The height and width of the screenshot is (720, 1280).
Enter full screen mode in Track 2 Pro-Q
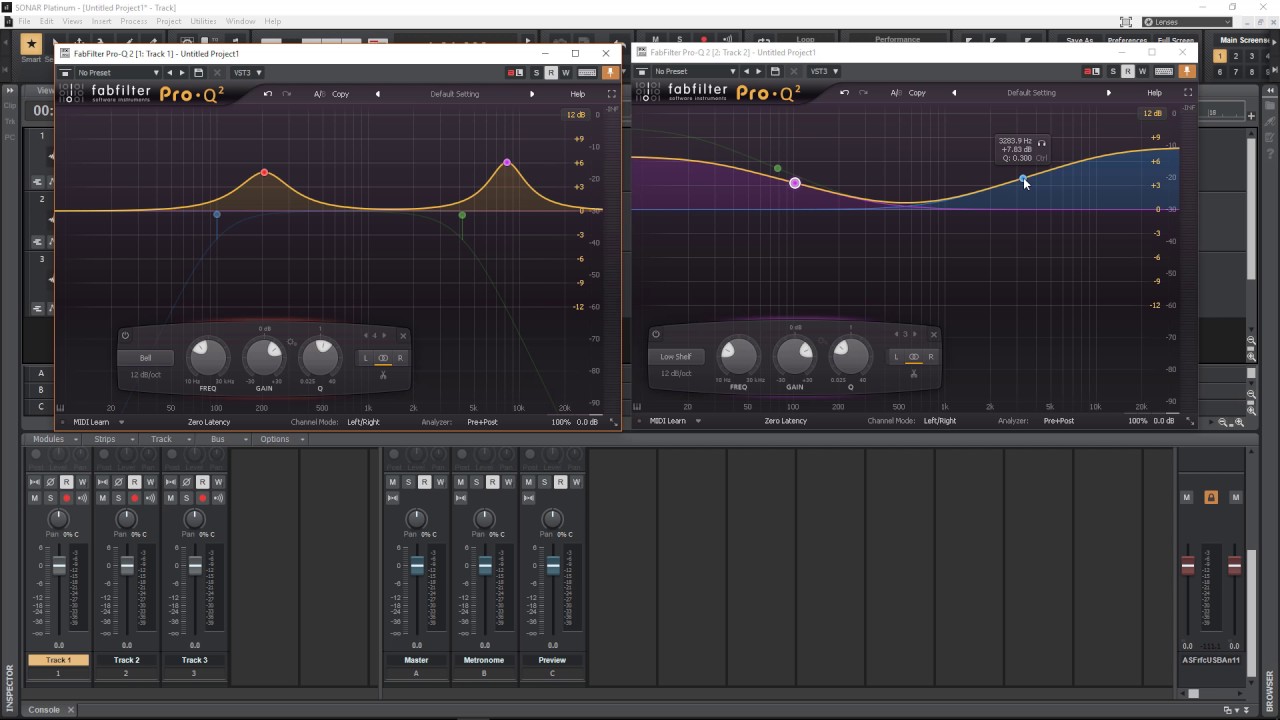[x=1188, y=93]
